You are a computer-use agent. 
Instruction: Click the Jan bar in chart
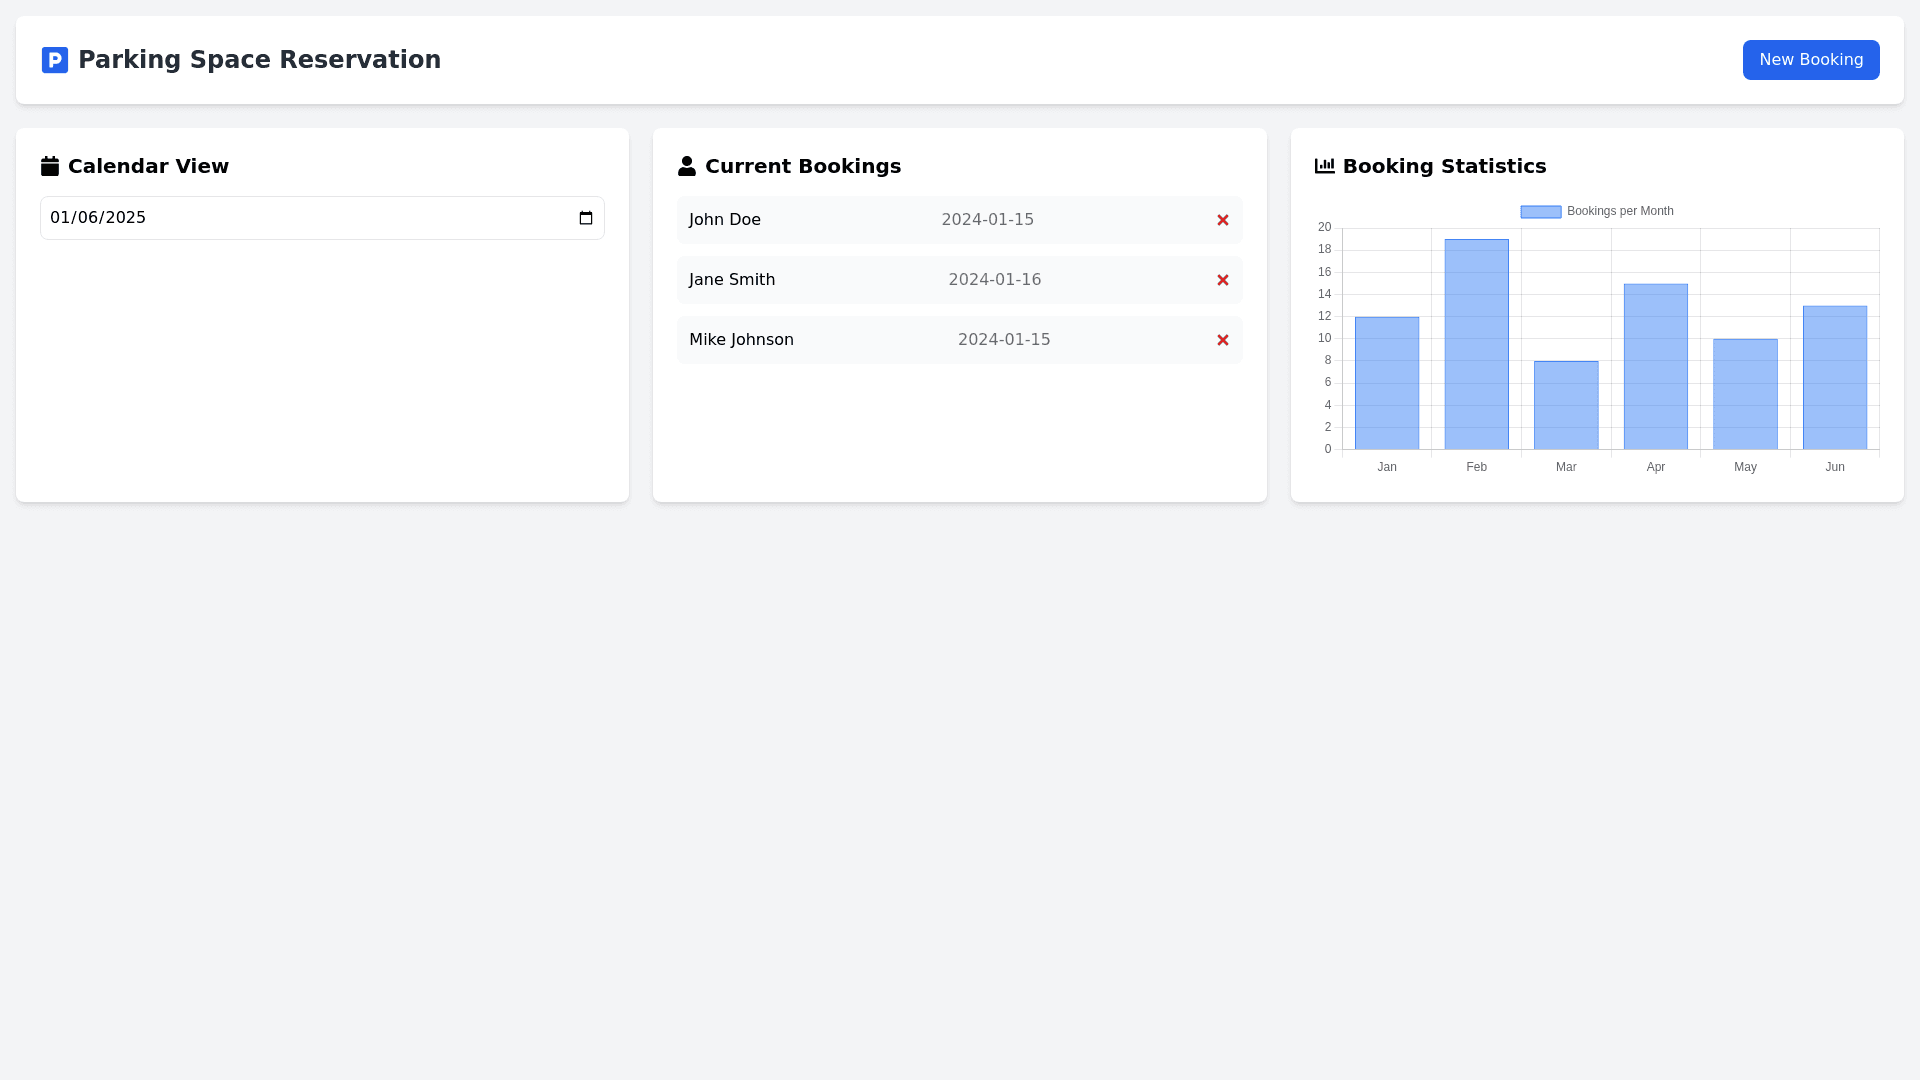pyautogui.click(x=1386, y=383)
